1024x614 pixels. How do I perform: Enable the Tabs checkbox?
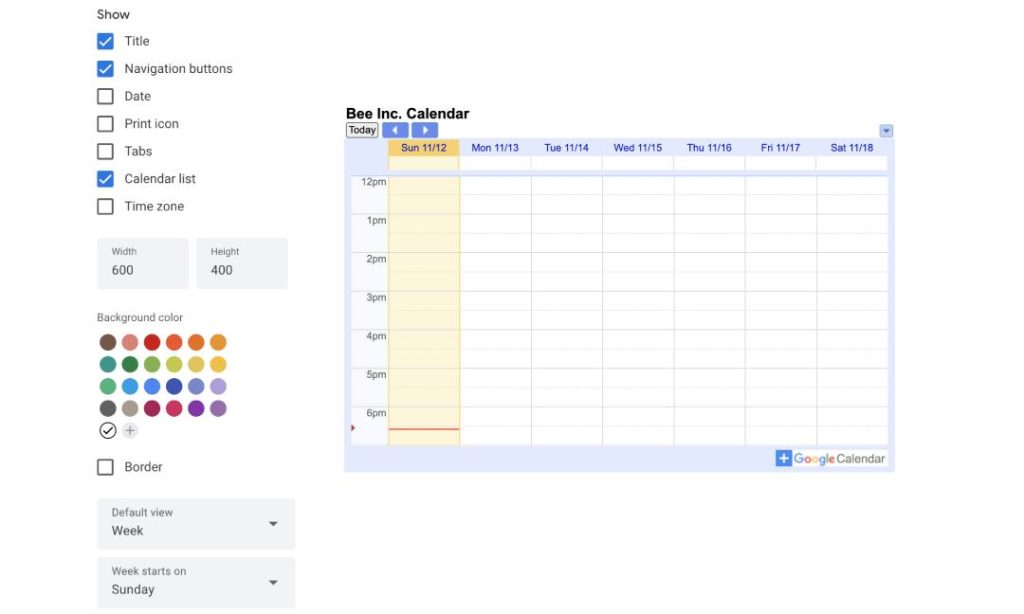(105, 151)
